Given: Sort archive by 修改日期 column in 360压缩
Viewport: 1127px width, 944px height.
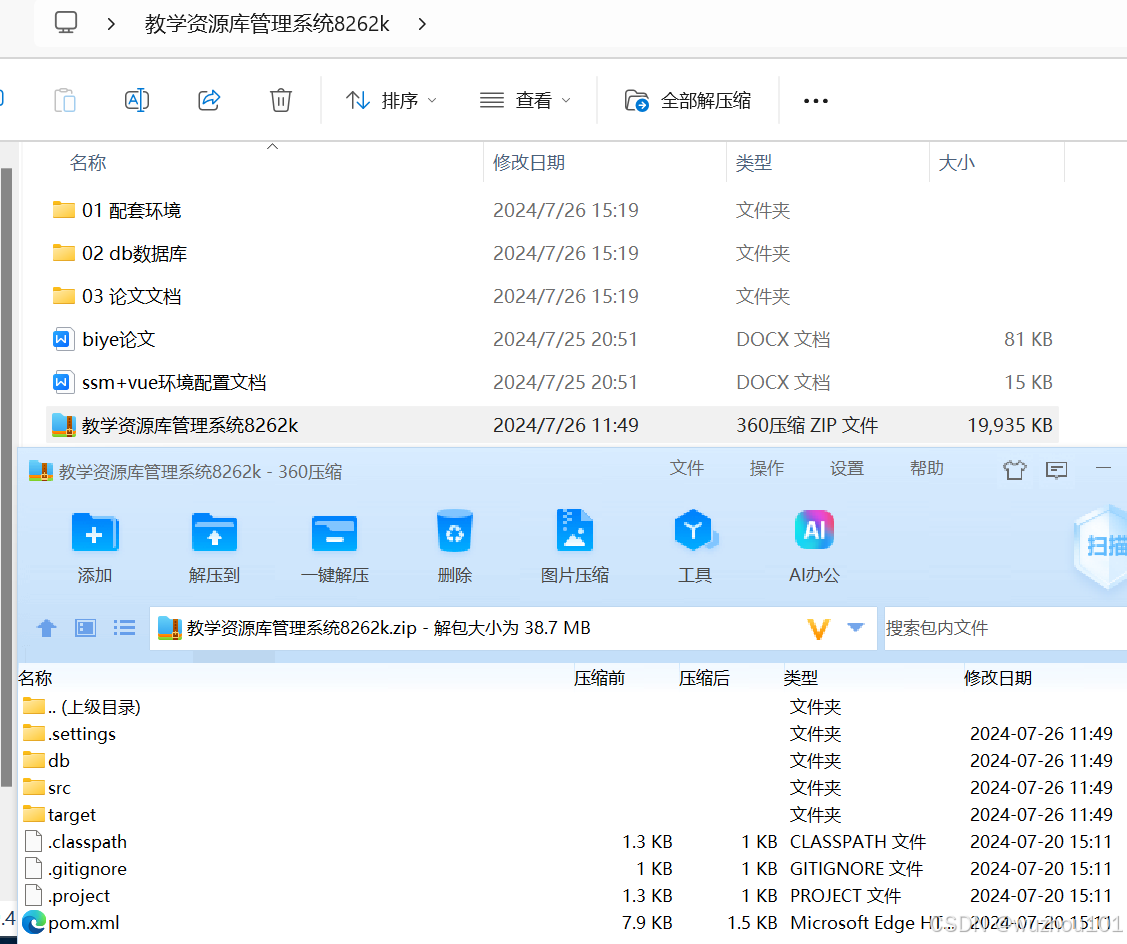Looking at the screenshot, I should [x=998, y=678].
